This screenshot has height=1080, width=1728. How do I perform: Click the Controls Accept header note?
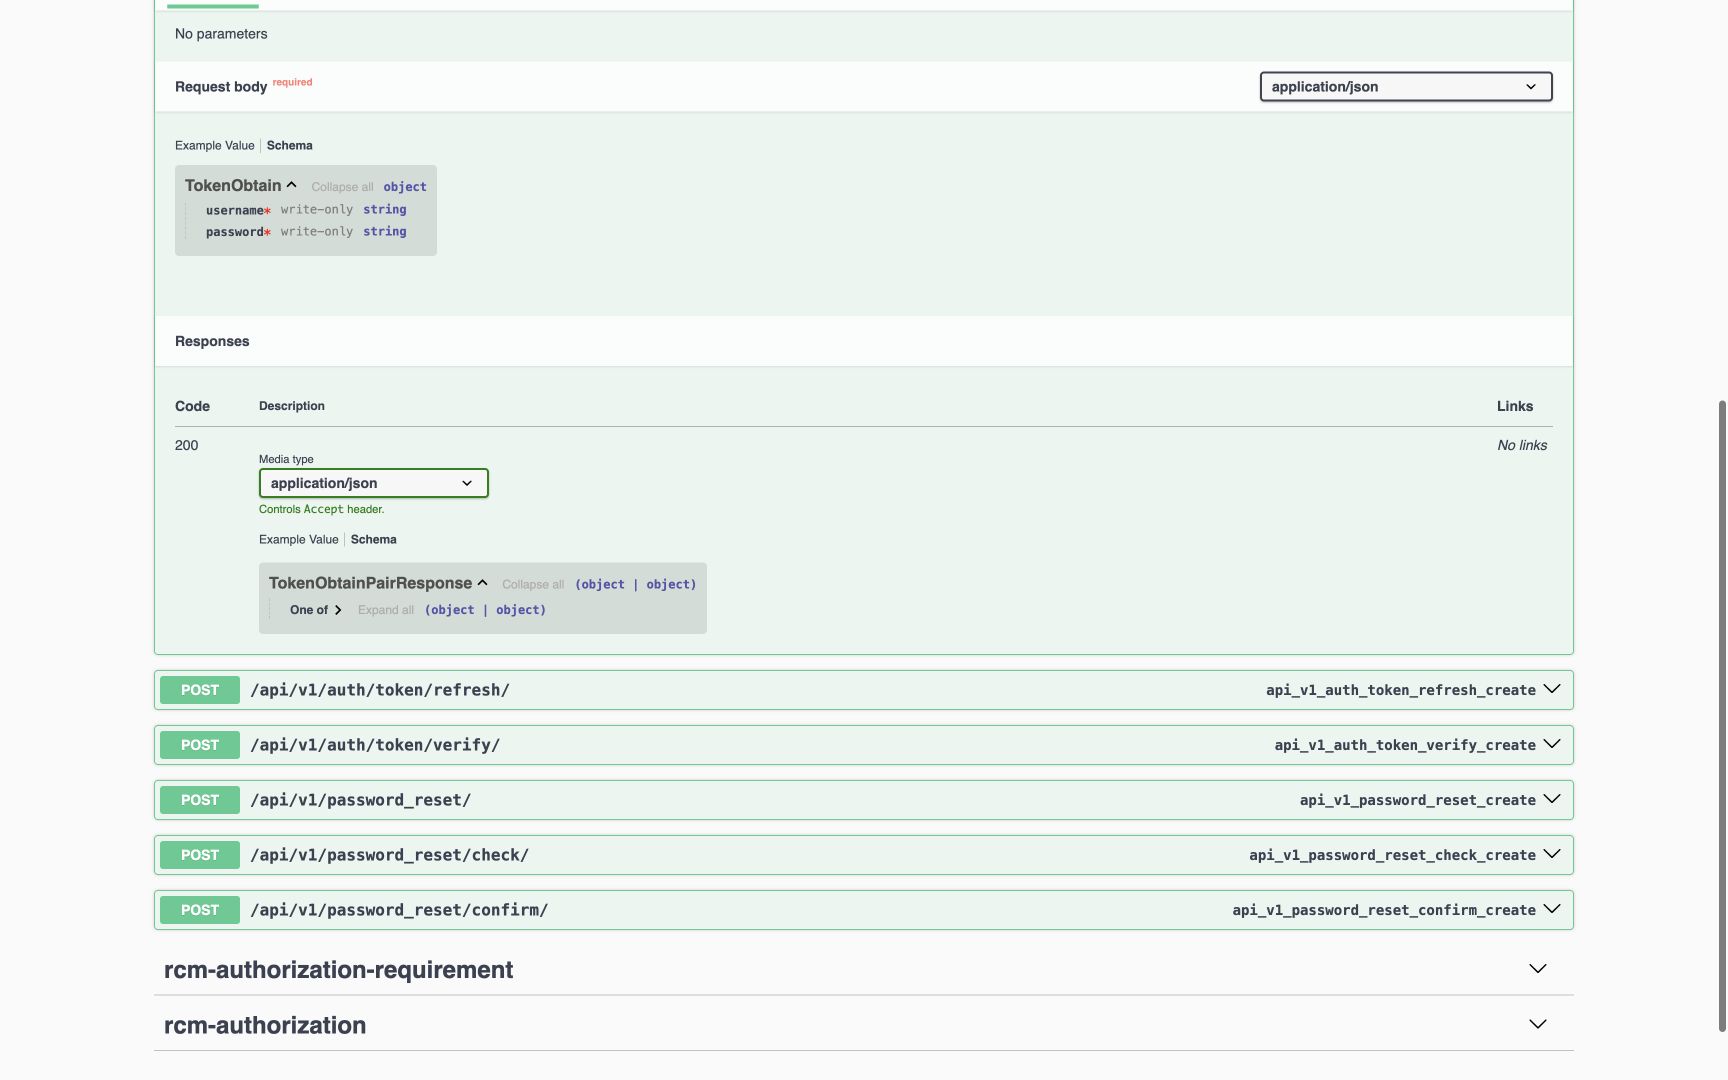321,509
